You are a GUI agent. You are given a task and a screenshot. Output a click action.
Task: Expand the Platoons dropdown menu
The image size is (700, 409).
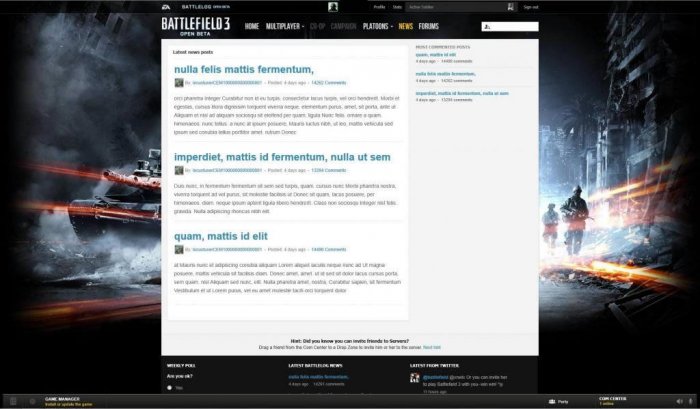click(x=376, y=26)
